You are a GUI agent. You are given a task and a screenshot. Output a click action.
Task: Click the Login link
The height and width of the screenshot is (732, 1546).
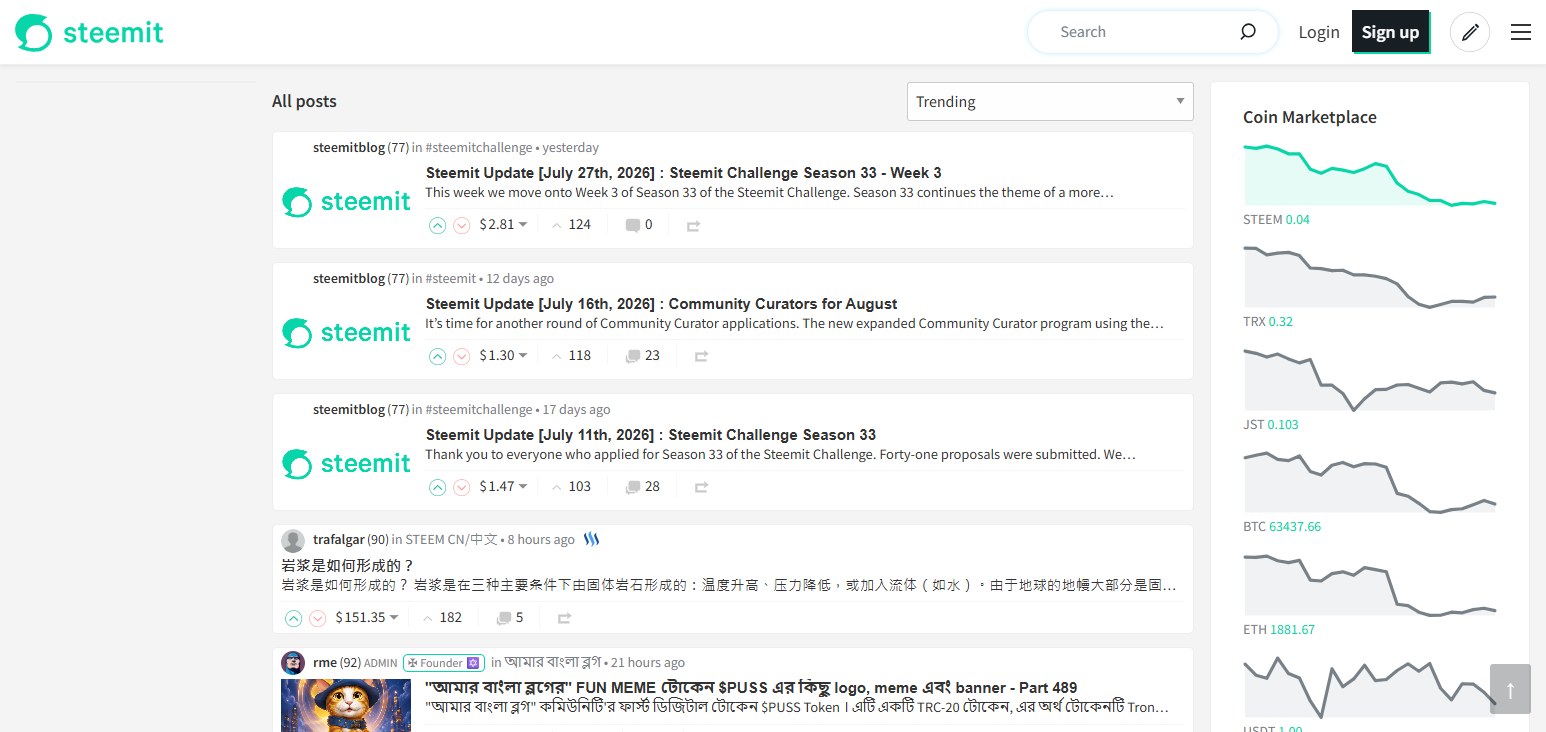pos(1319,32)
